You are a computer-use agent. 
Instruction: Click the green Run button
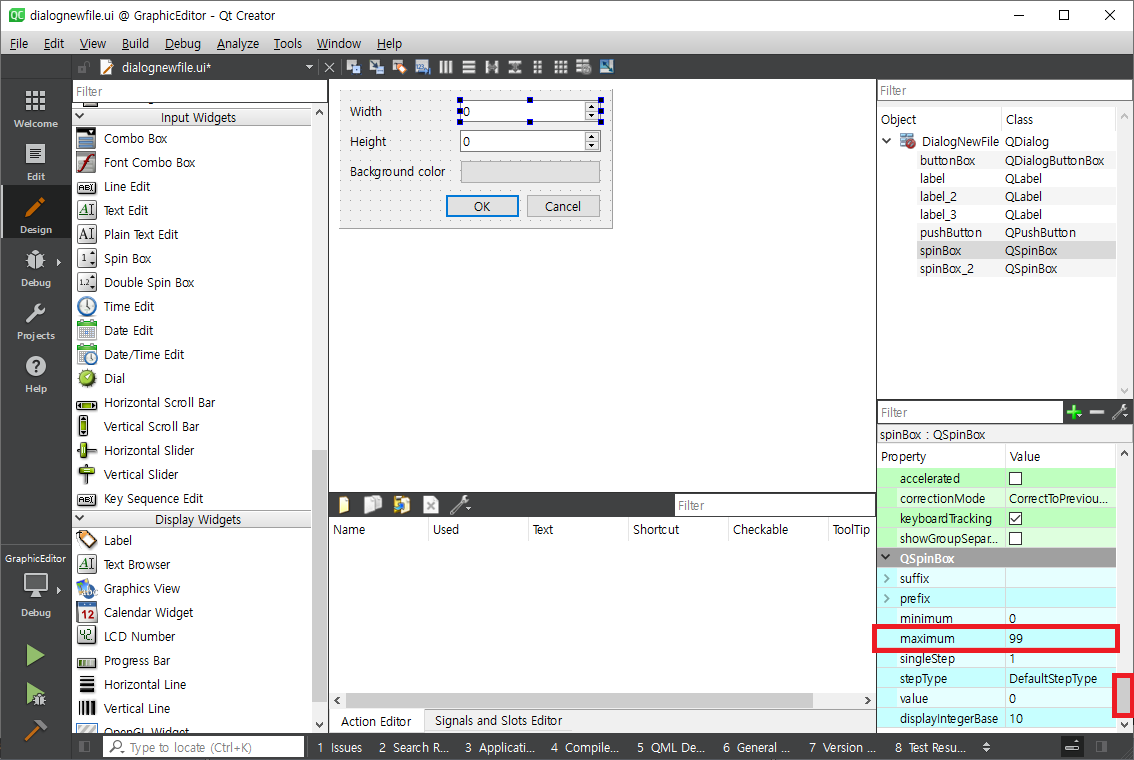(35, 655)
